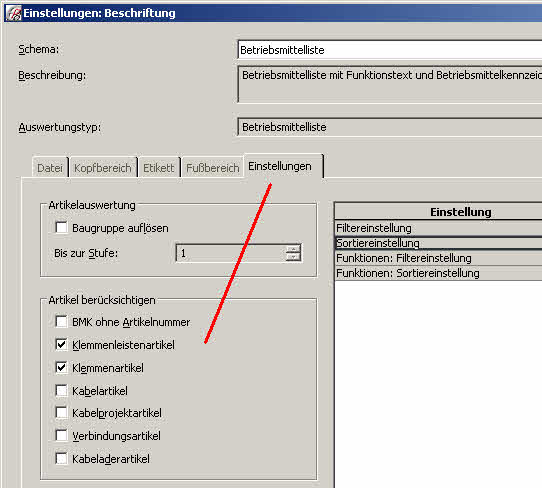This screenshot has width=542, height=488.
Task: Decrease Bis zur Stufe with down arrow
Action: [x=293, y=257]
